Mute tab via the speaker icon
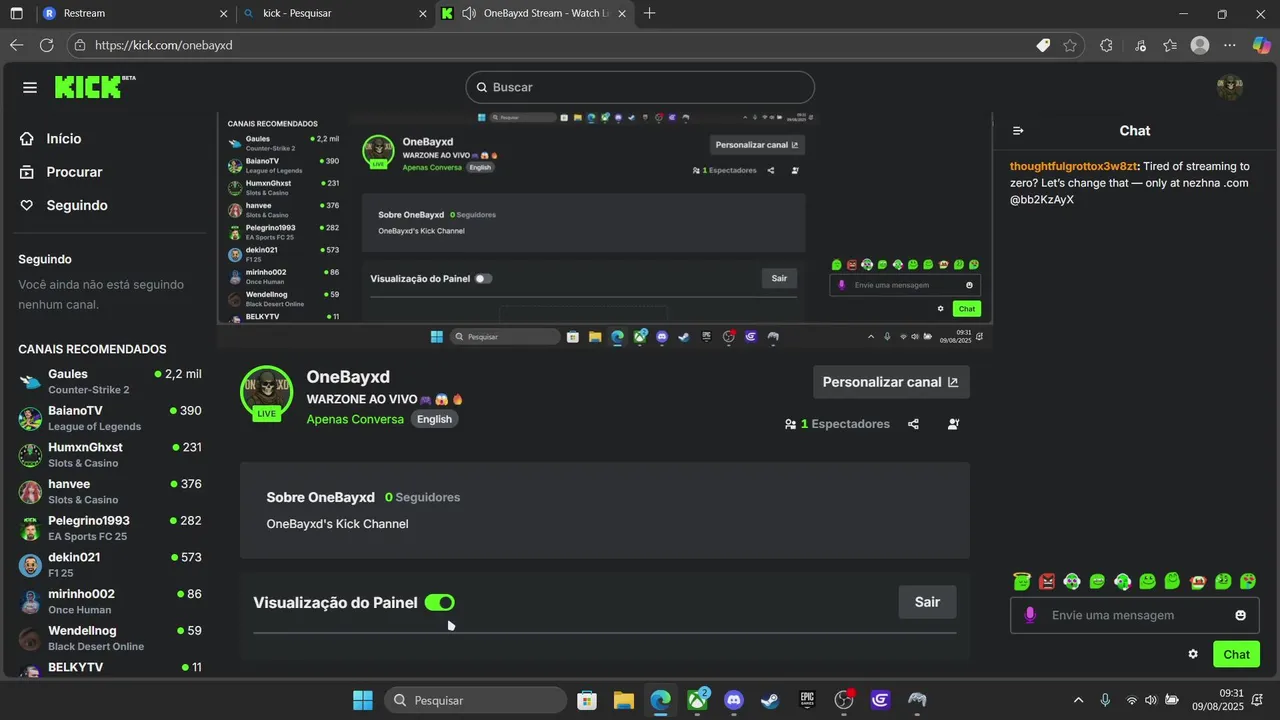This screenshot has width=1280, height=720. coord(469,14)
